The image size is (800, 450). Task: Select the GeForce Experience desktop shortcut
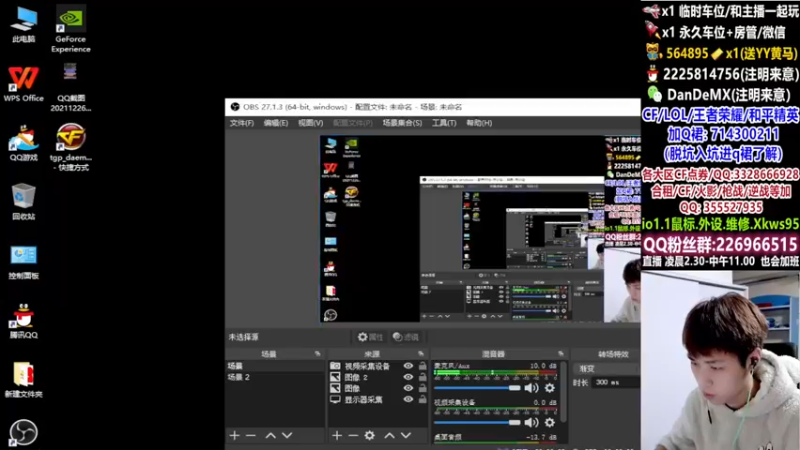point(70,29)
